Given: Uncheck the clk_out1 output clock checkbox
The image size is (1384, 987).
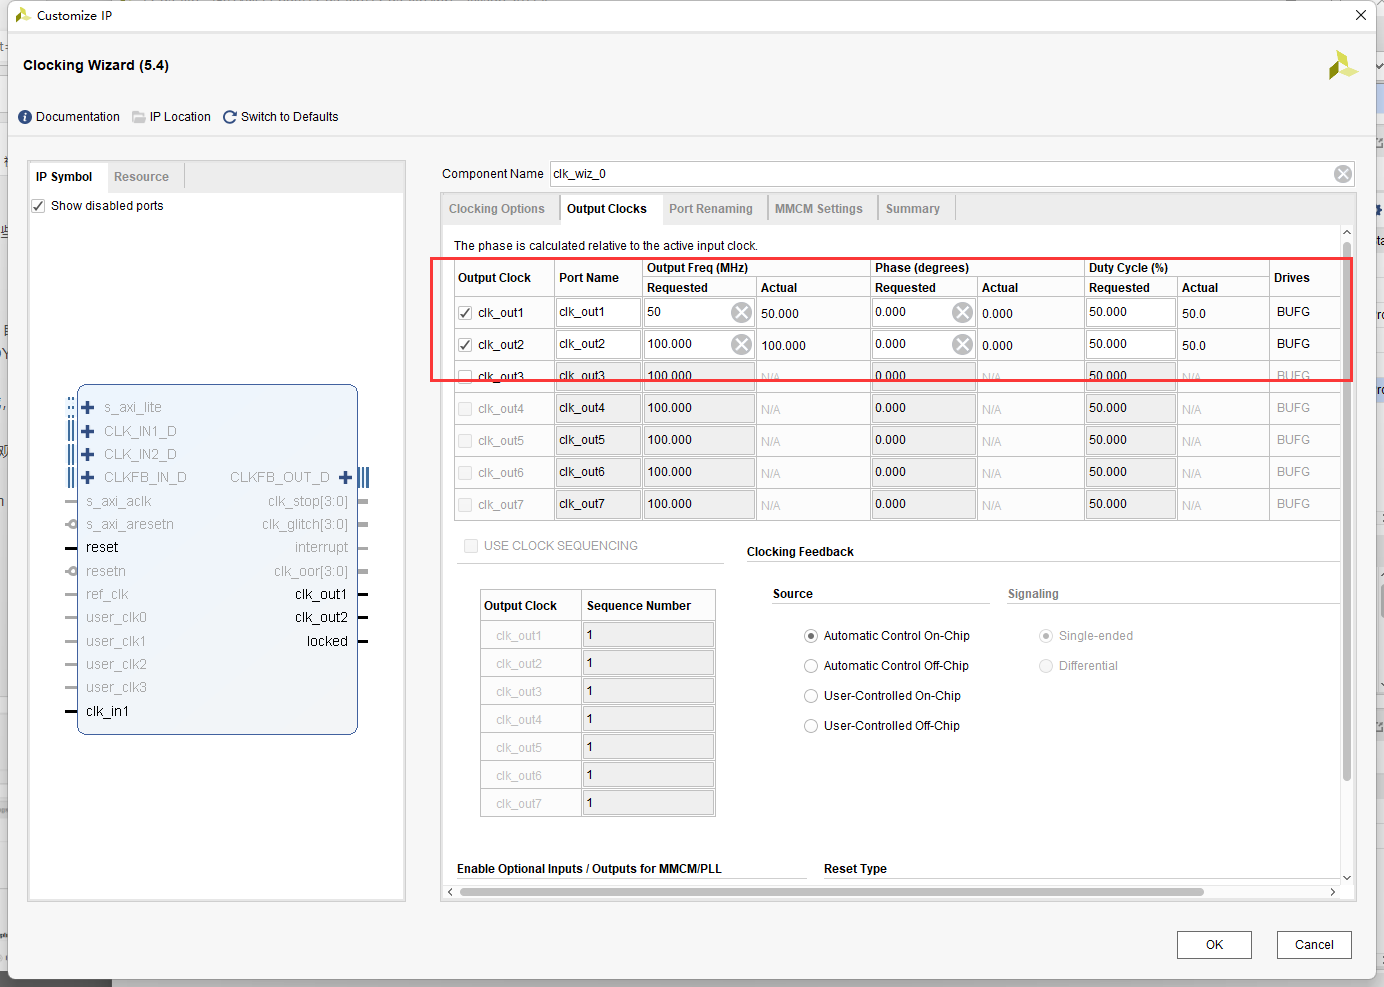Looking at the screenshot, I should point(465,313).
